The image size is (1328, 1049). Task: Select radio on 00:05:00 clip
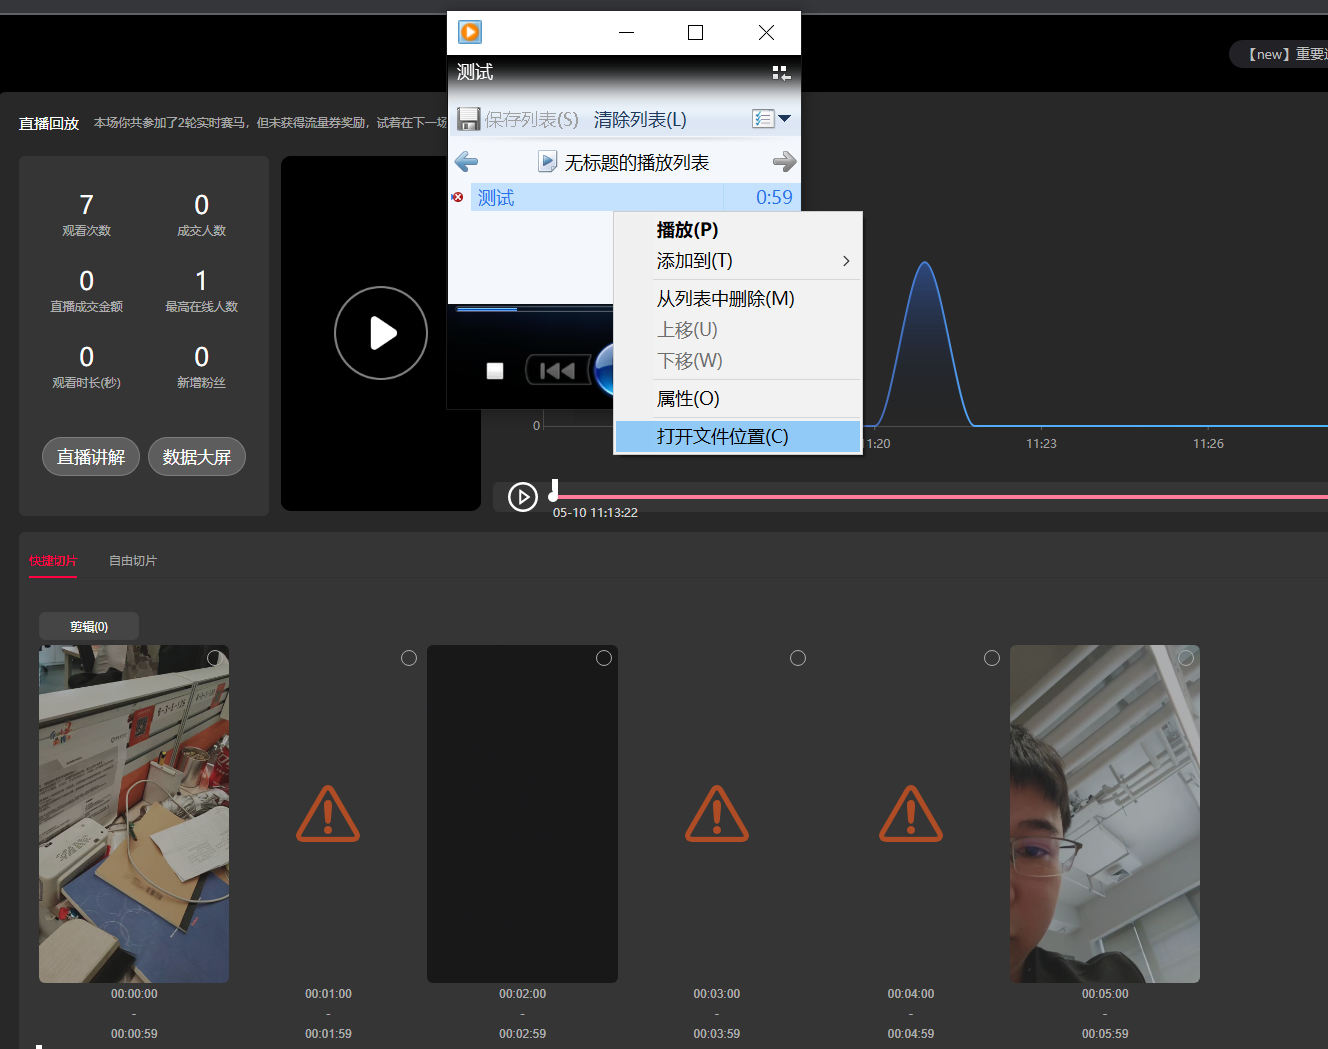coord(1186,658)
